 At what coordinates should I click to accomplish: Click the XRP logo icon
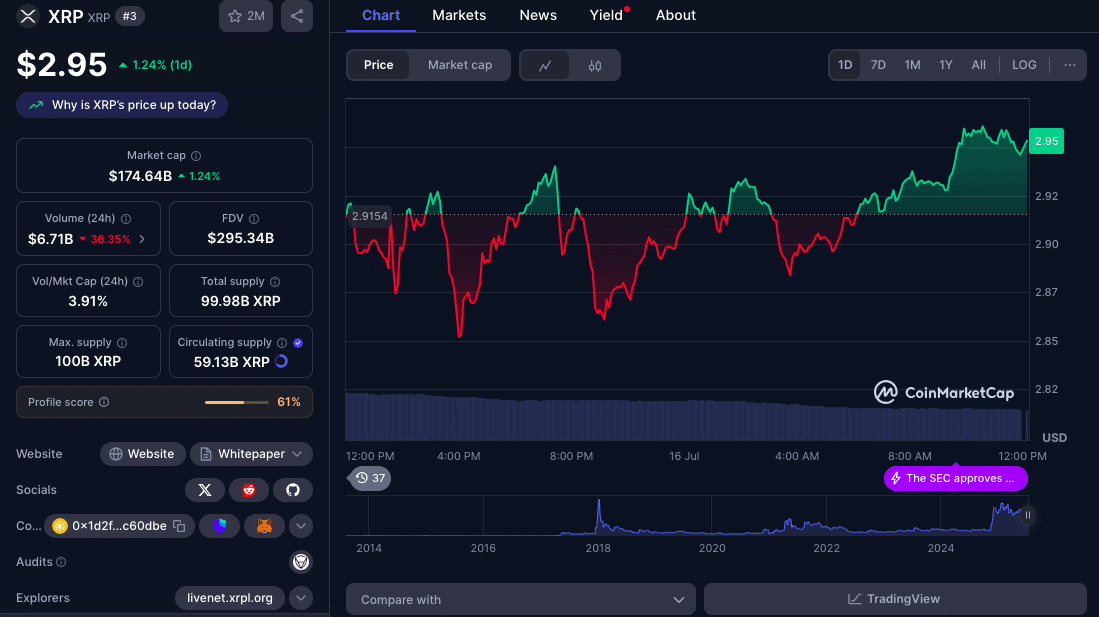click(x=28, y=16)
